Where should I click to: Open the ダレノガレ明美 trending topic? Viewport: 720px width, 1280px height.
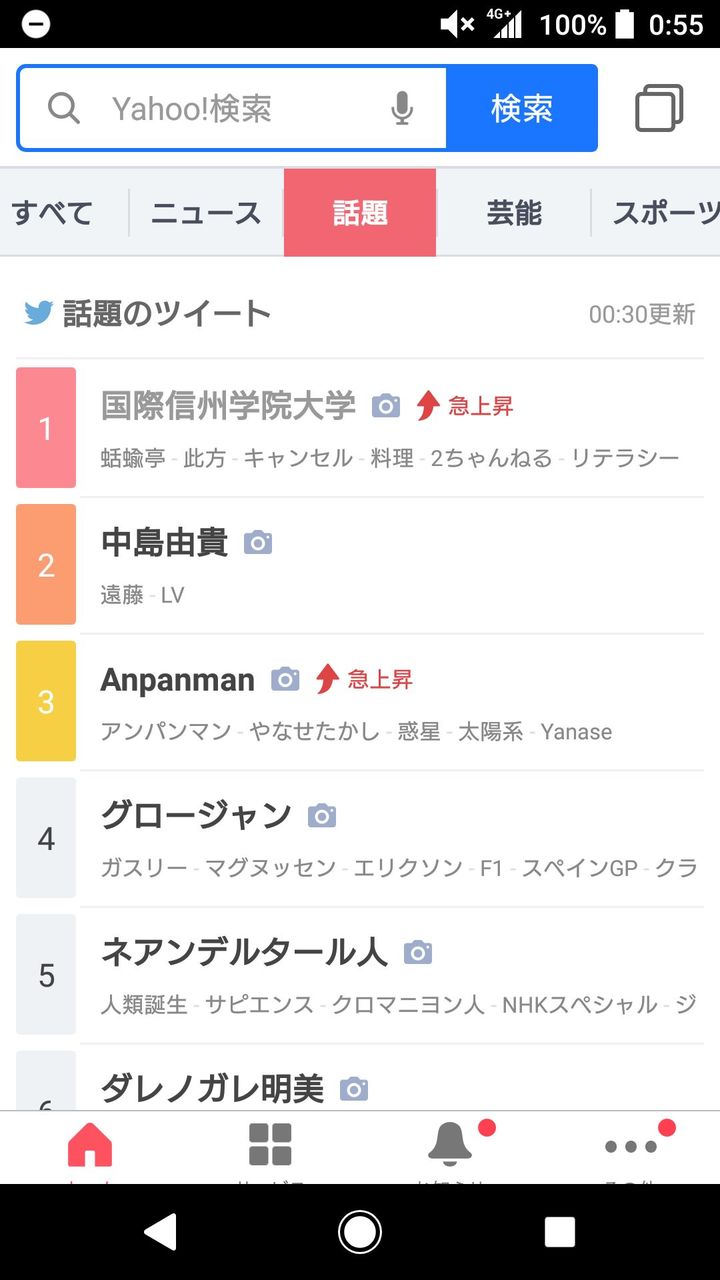coord(212,1088)
